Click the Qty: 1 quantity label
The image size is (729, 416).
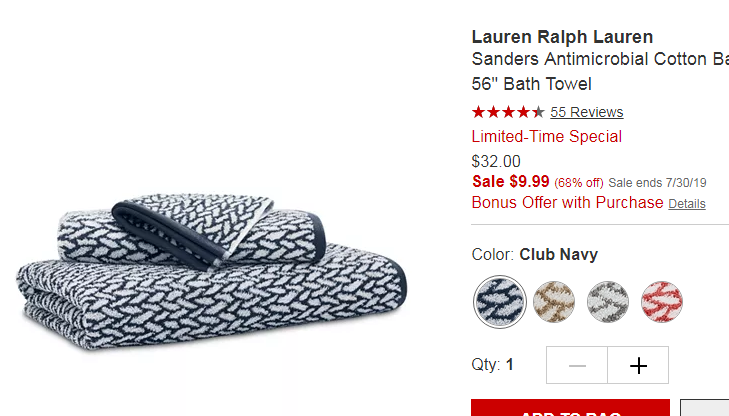point(492,364)
